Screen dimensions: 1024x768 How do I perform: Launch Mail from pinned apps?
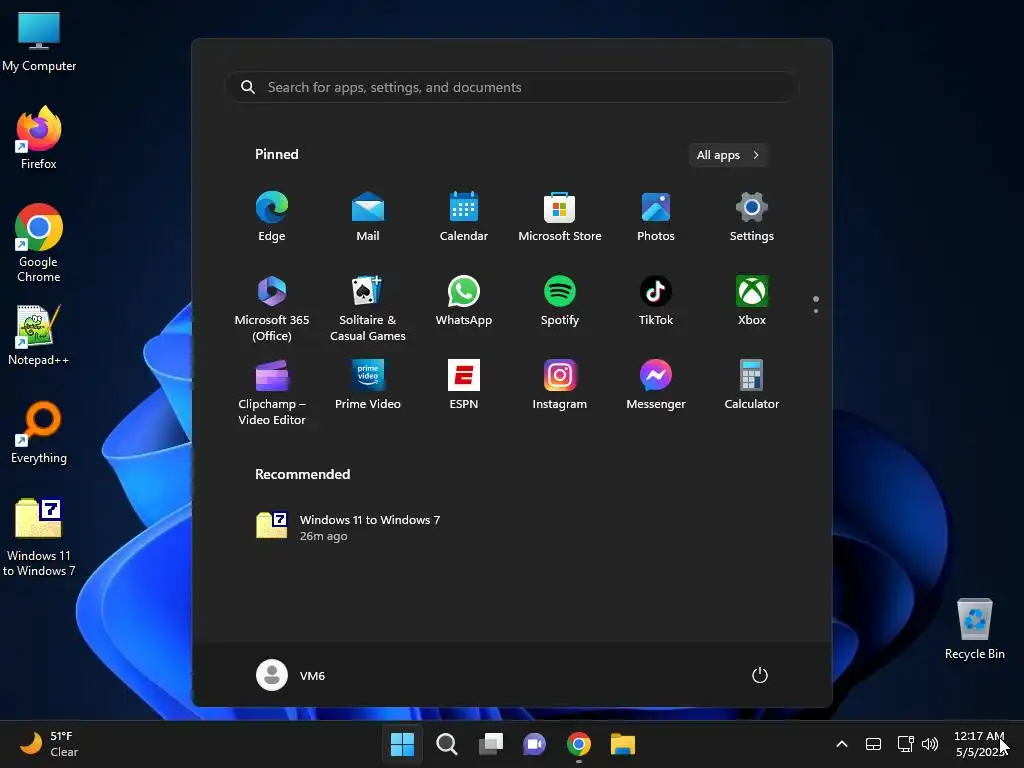[368, 217]
